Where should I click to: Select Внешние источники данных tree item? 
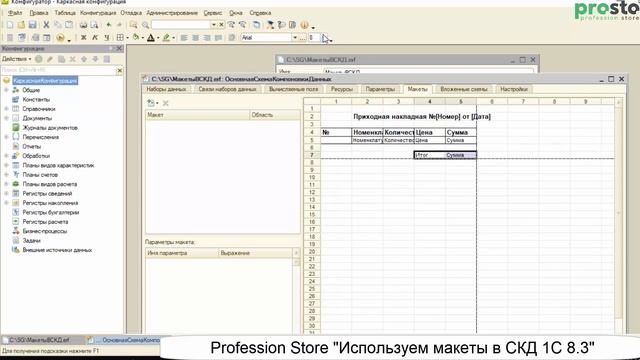click(57, 250)
